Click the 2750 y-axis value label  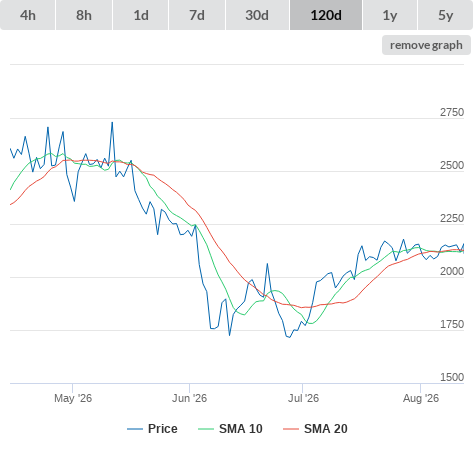pos(452,112)
